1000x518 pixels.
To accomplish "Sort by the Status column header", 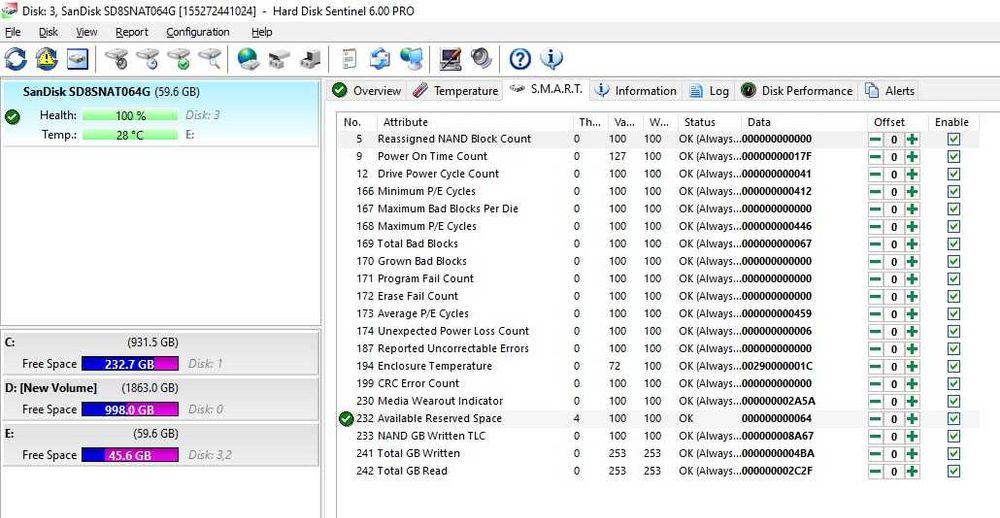I will (x=709, y=122).
